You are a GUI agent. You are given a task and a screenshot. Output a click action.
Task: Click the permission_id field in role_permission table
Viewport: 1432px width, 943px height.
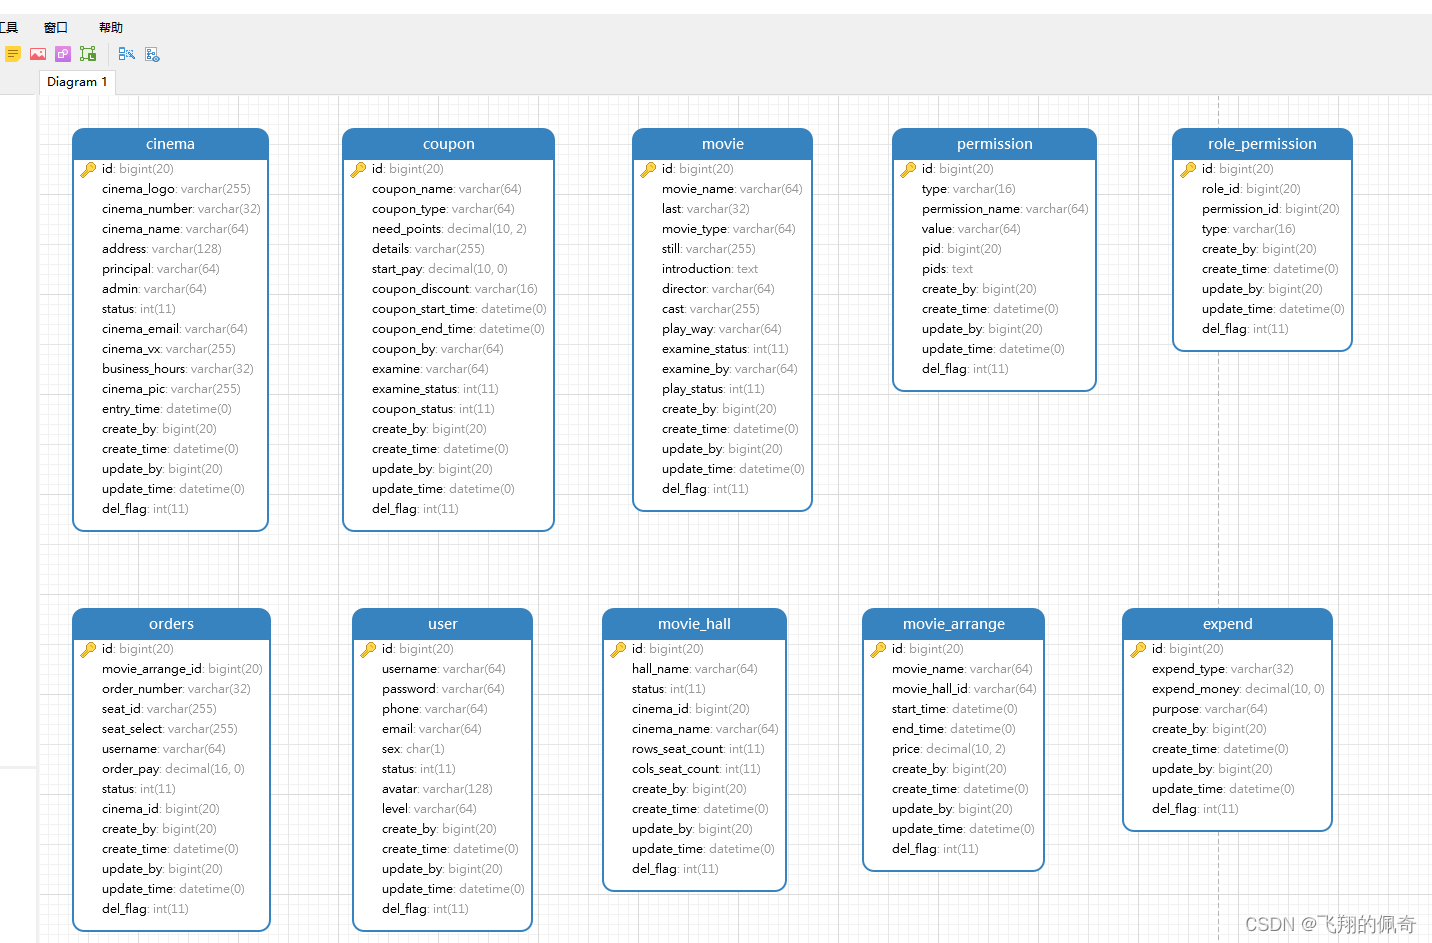coord(1270,209)
